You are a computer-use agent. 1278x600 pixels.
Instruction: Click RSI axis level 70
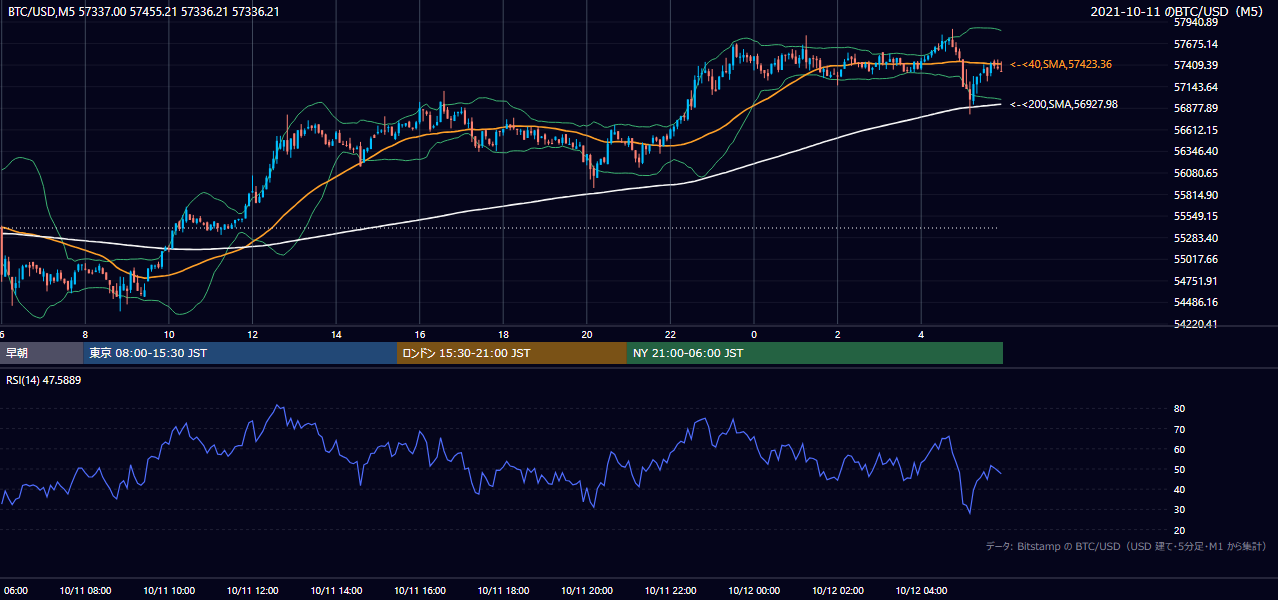1179,429
